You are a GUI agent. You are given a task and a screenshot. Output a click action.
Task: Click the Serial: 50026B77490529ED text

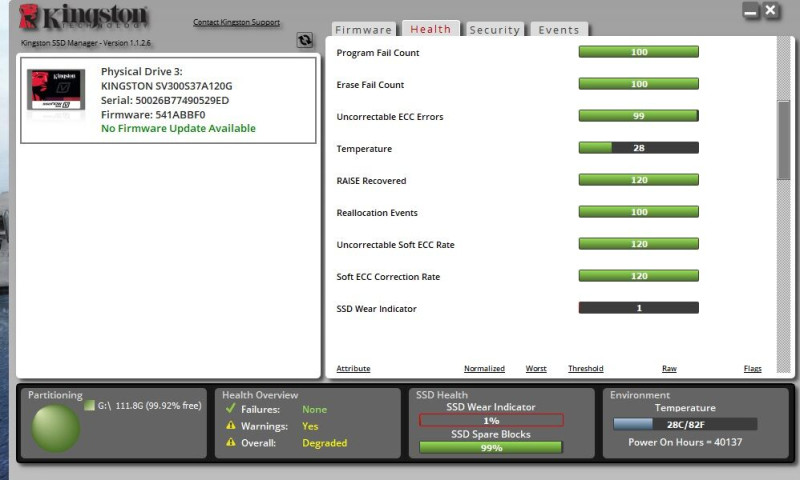pos(165,100)
